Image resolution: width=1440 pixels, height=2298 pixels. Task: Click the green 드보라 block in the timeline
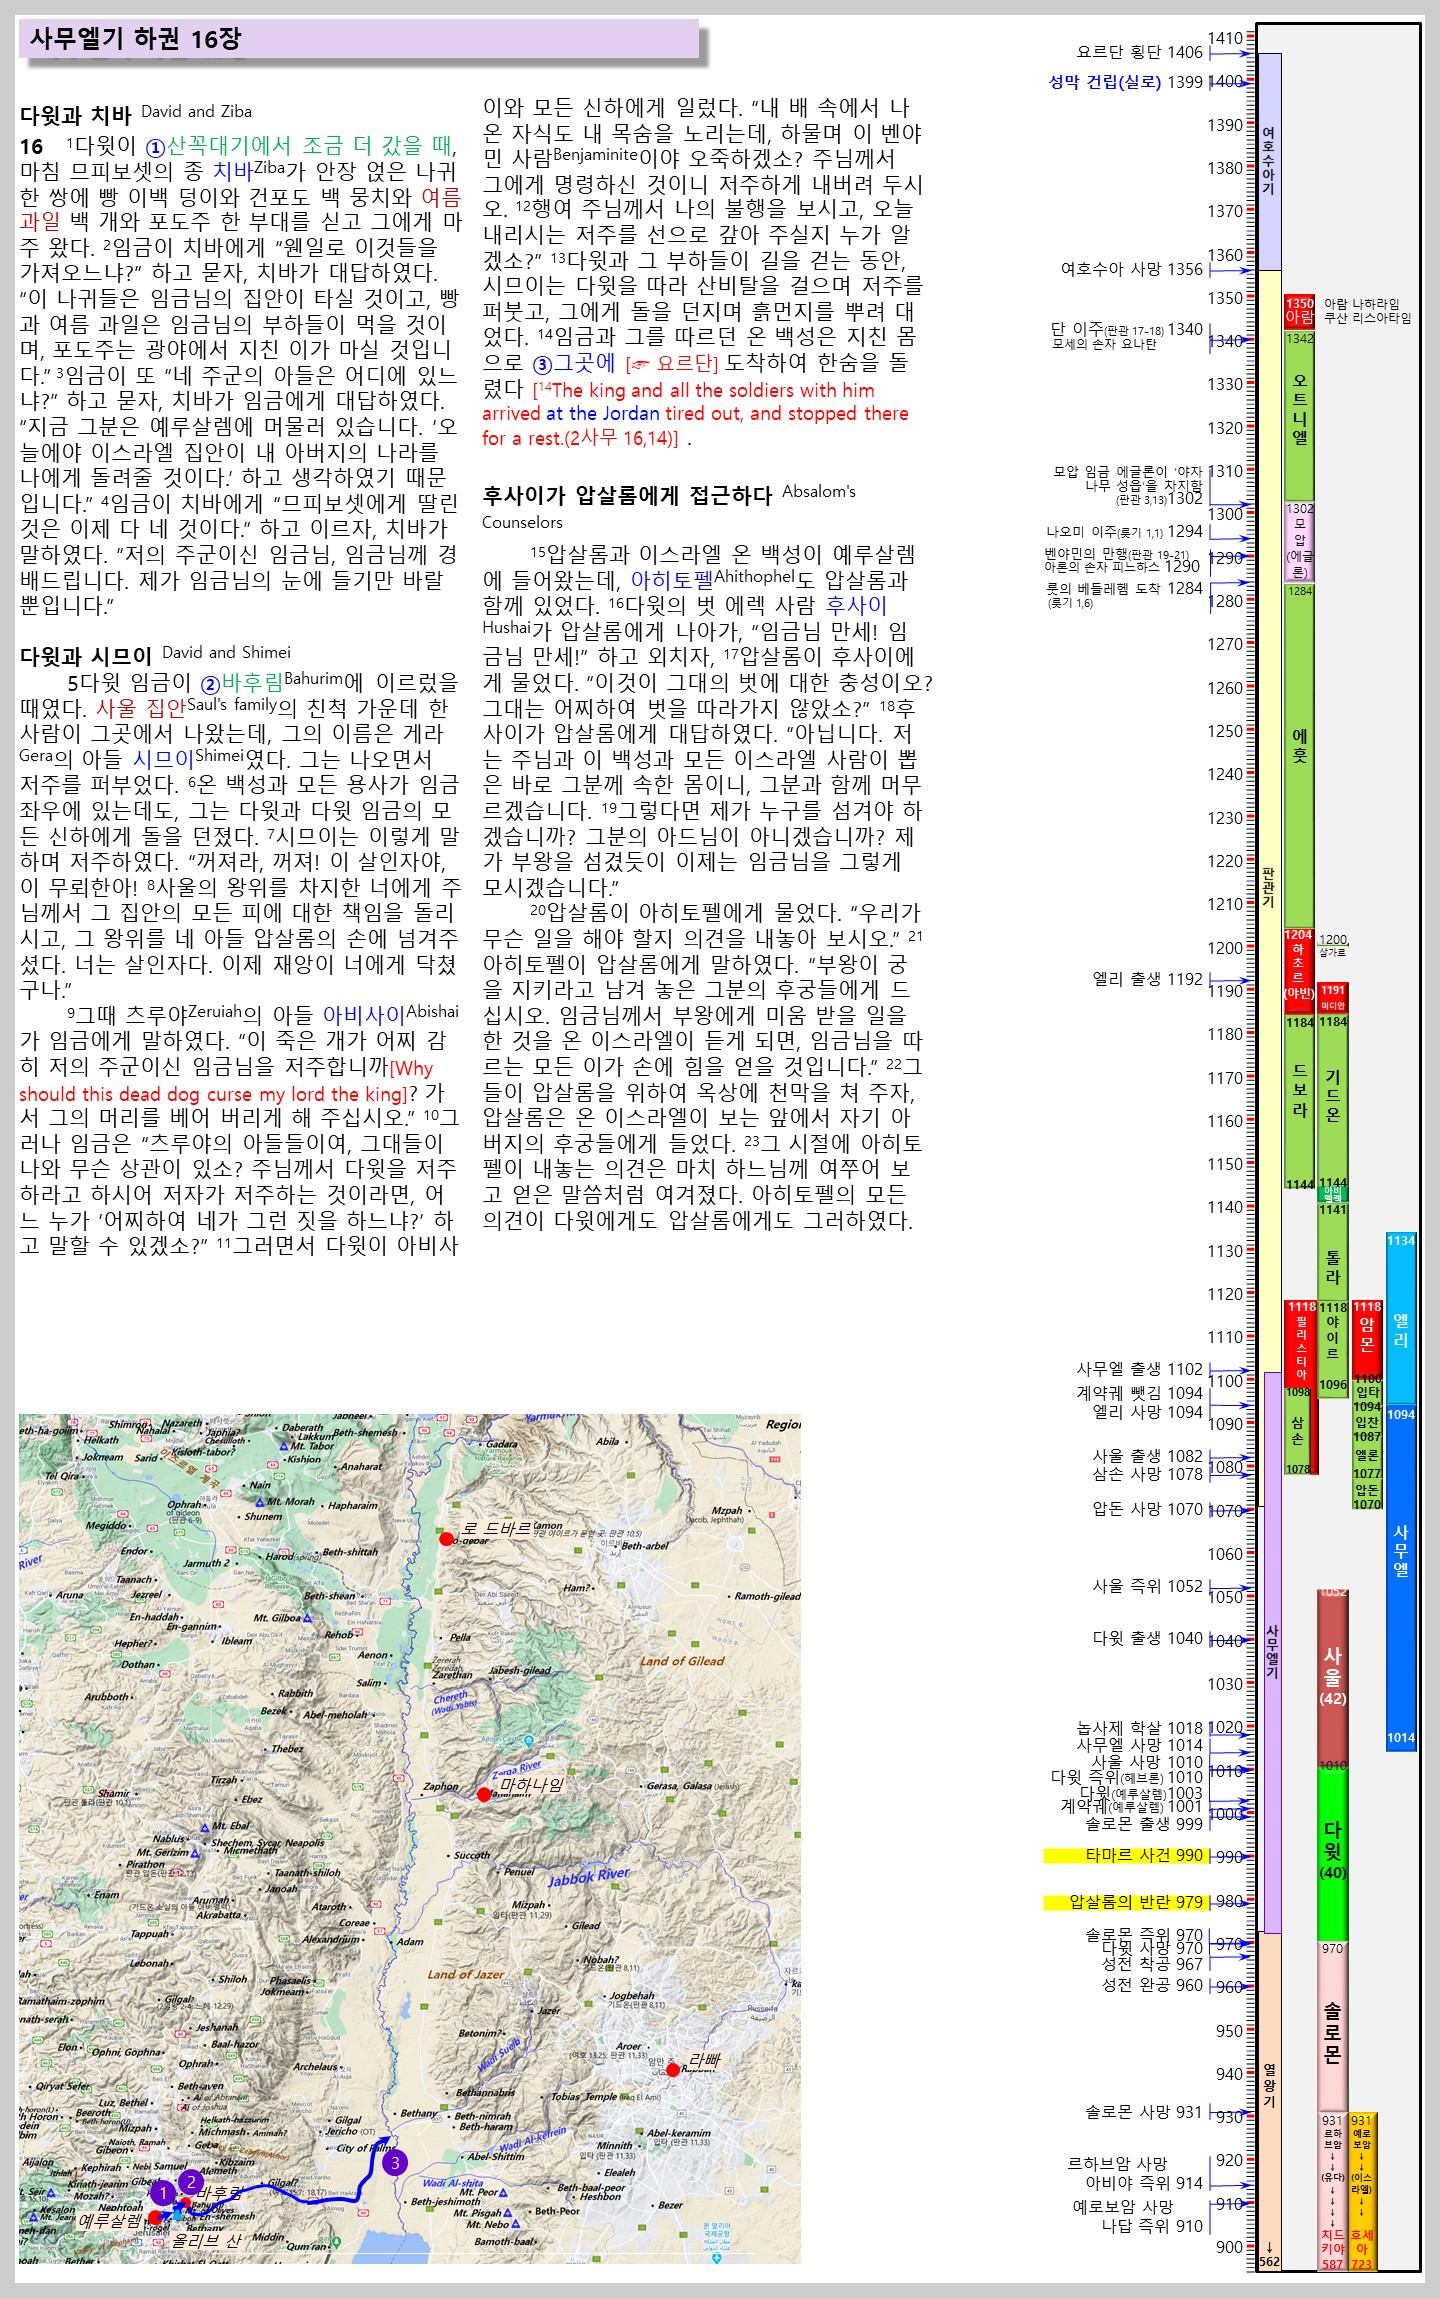click(x=1299, y=1100)
